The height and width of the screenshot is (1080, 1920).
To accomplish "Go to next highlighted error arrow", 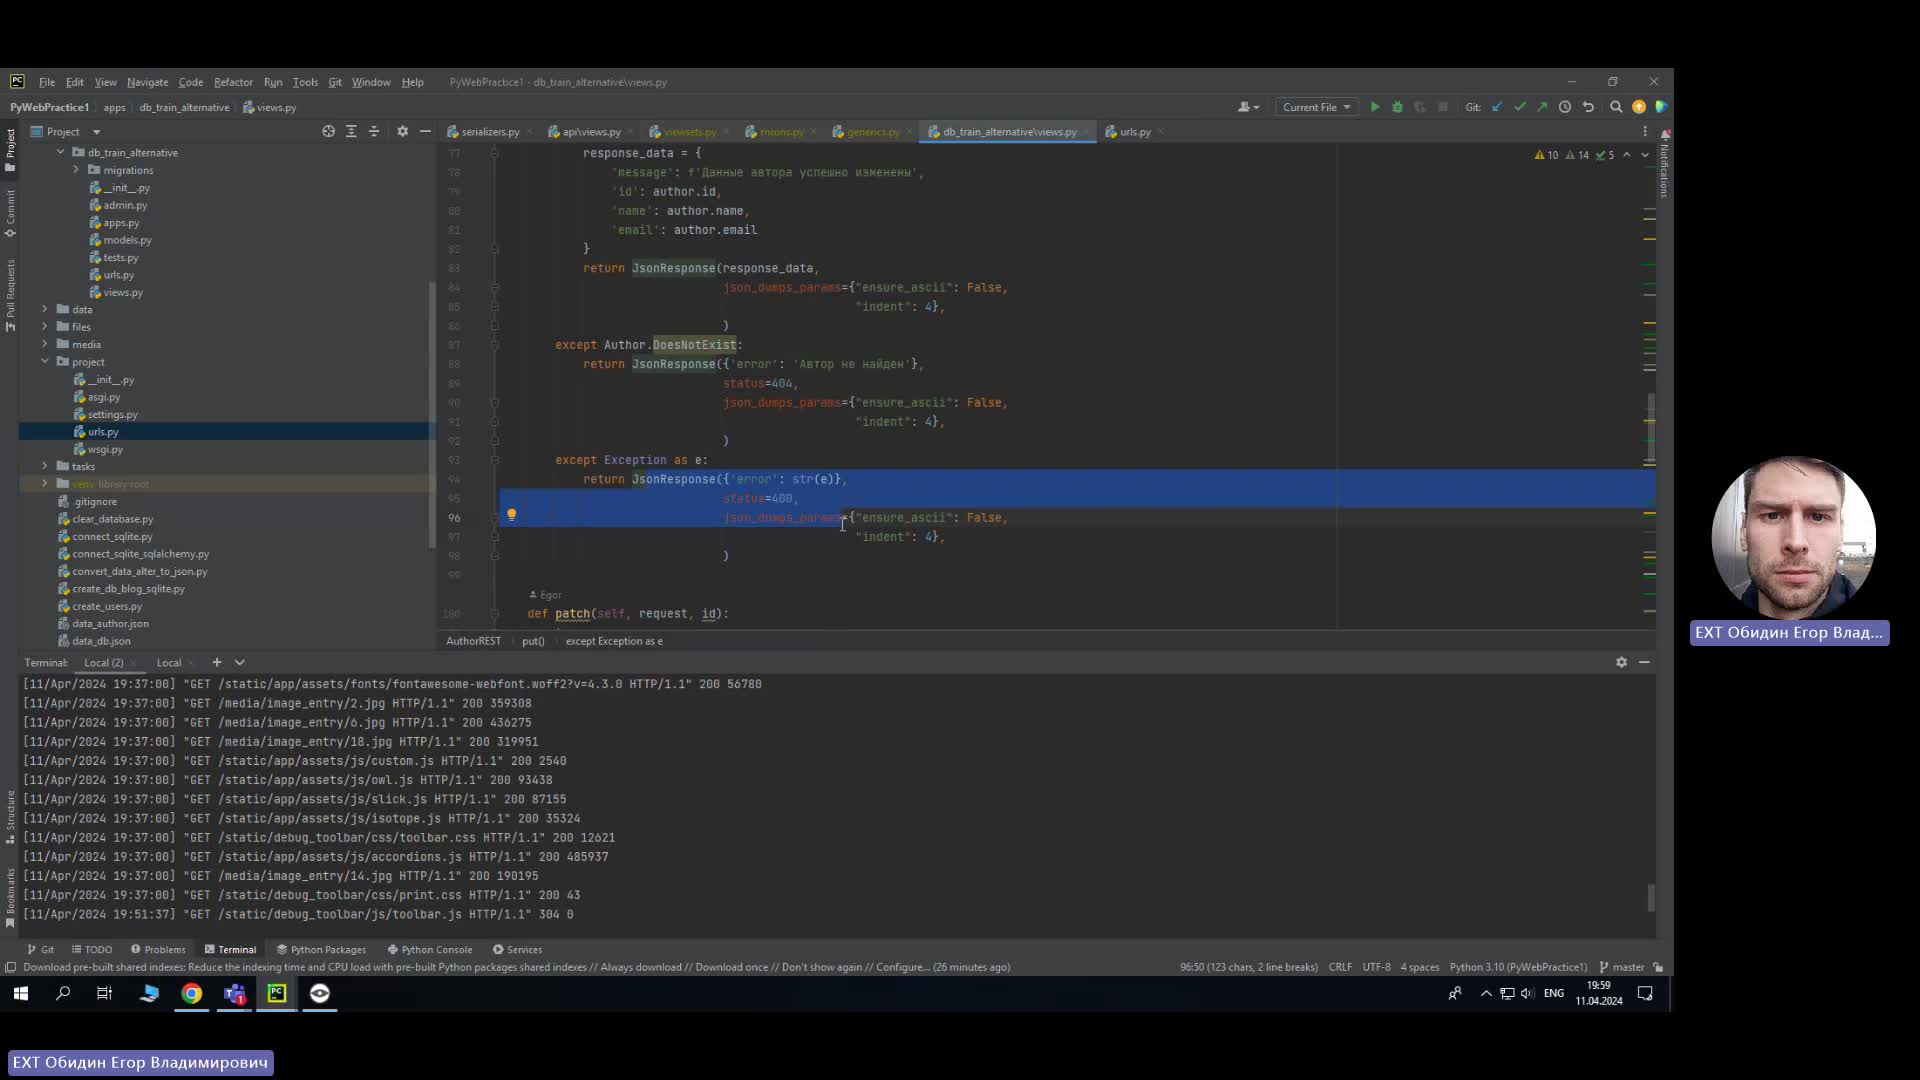I will pyautogui.click(x=1644, y=155).
